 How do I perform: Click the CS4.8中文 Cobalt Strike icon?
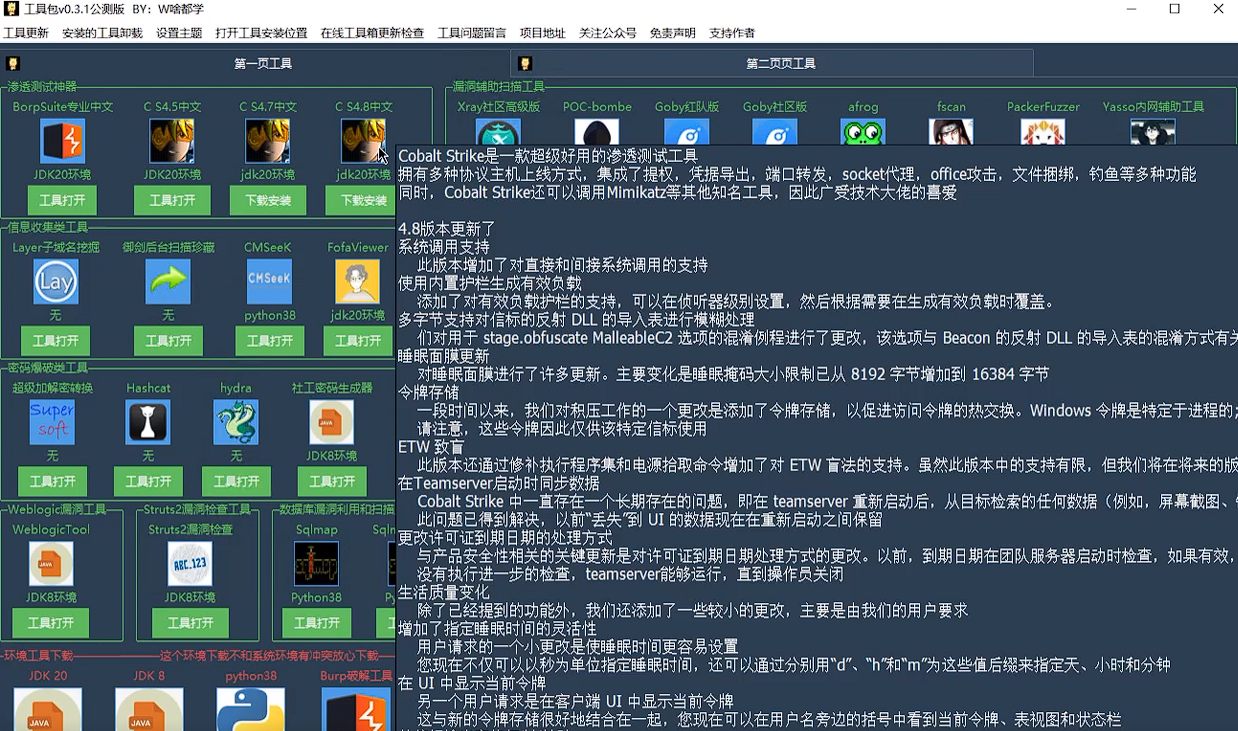click(x=363, y=141)
